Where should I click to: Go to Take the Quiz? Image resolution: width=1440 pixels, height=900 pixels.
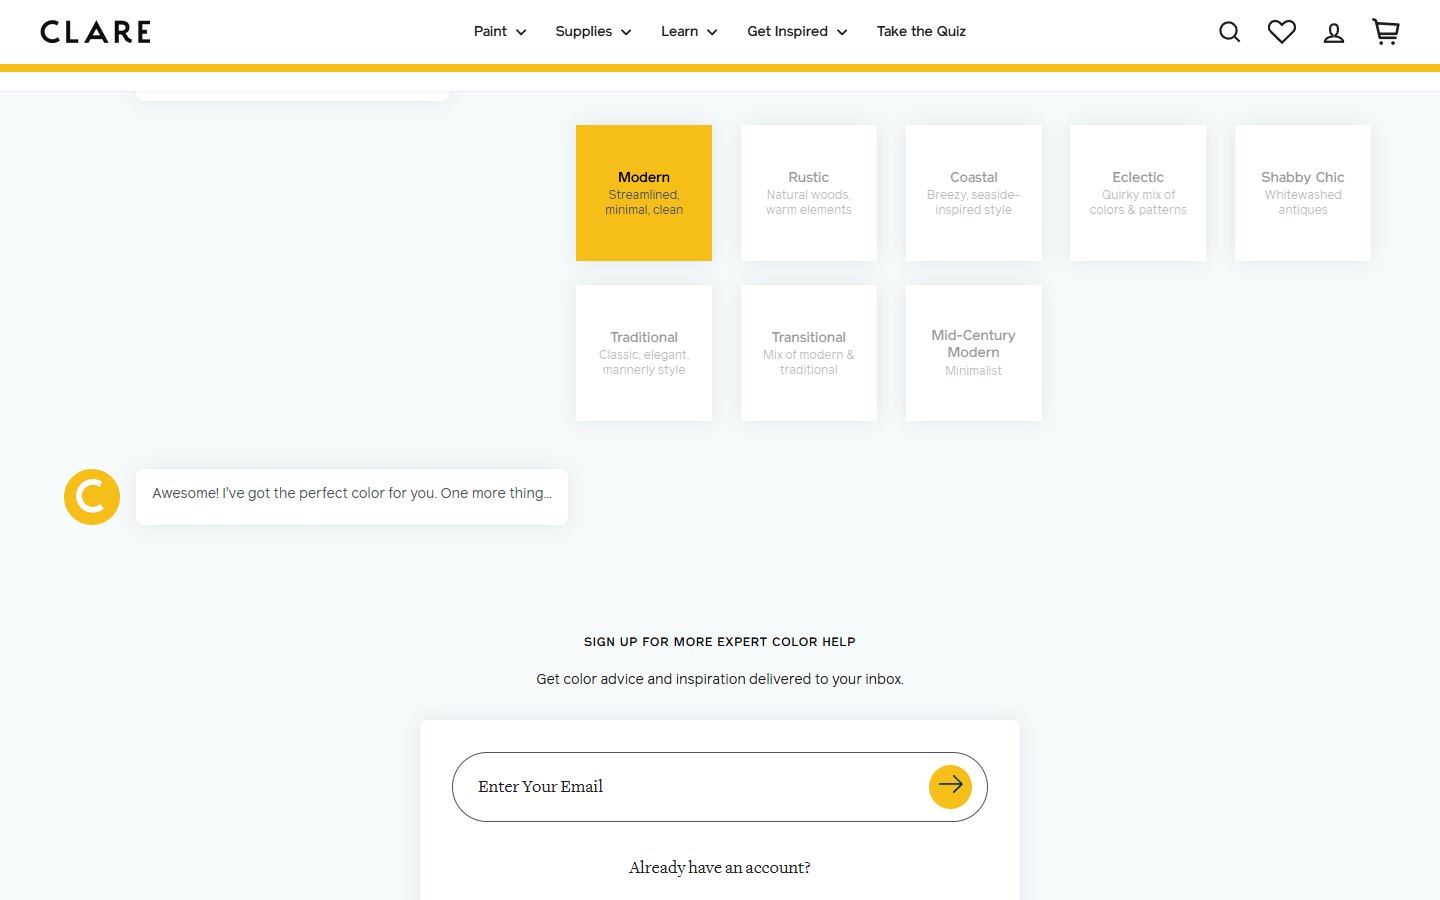point(921,32)
